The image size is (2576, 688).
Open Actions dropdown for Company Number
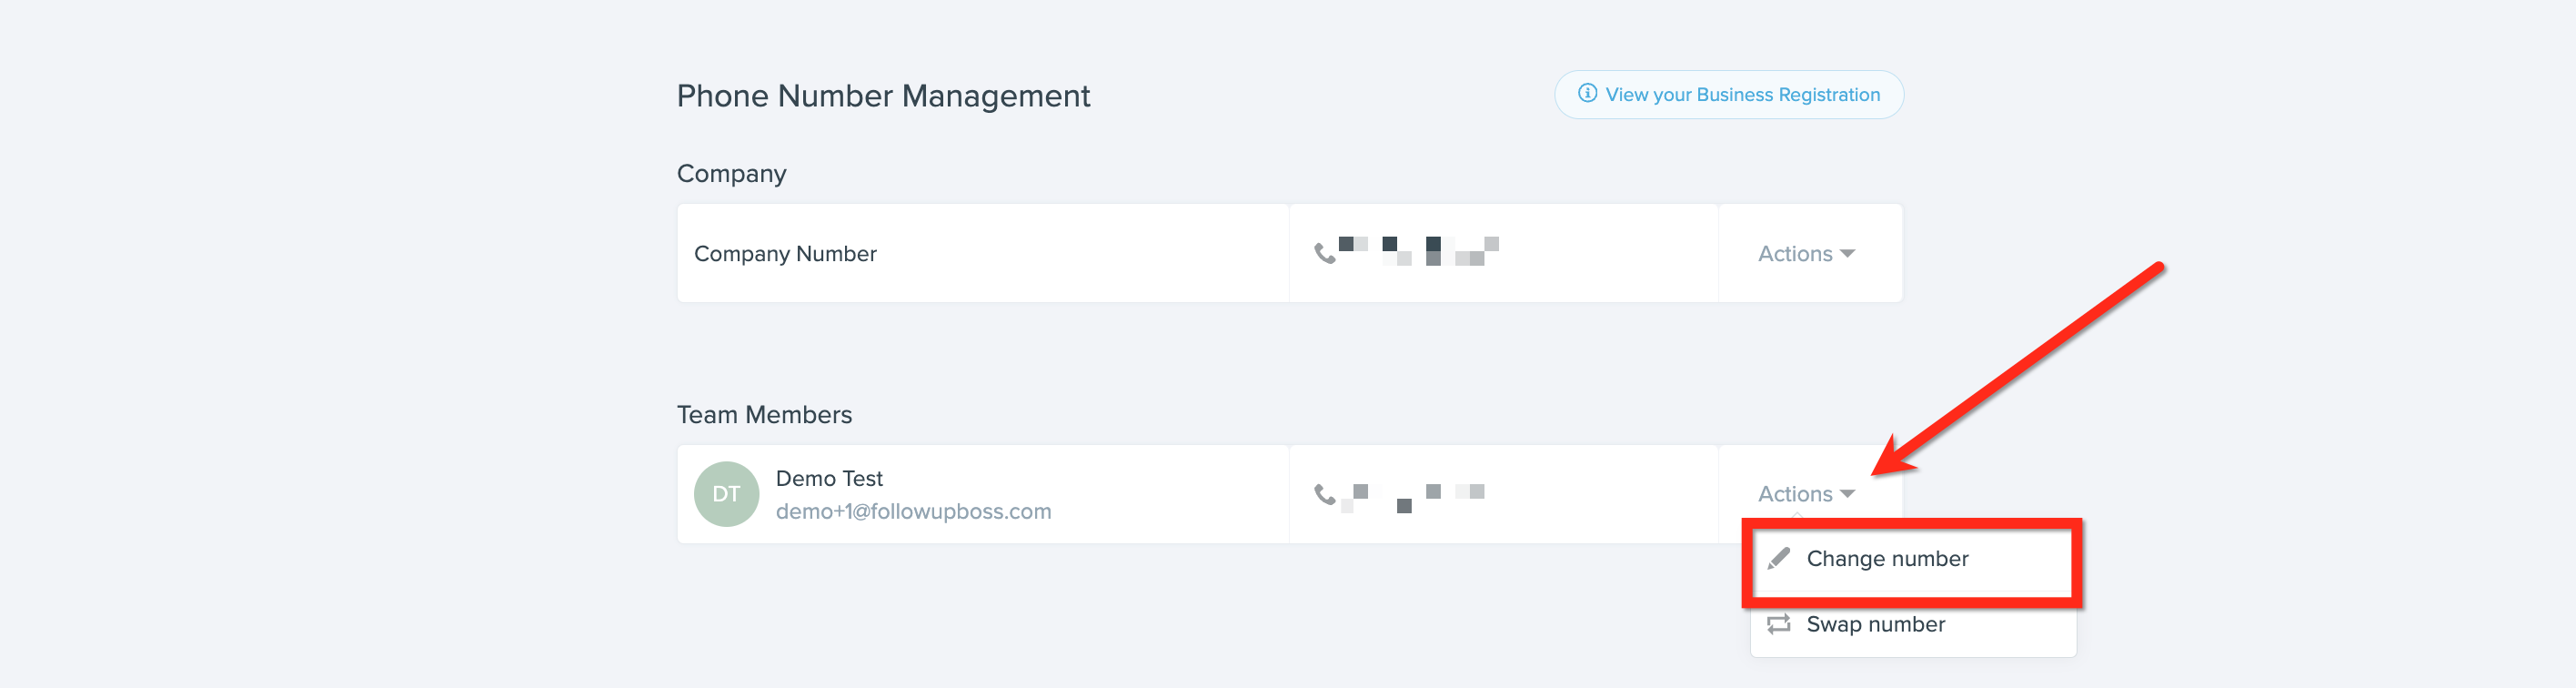1806,254
